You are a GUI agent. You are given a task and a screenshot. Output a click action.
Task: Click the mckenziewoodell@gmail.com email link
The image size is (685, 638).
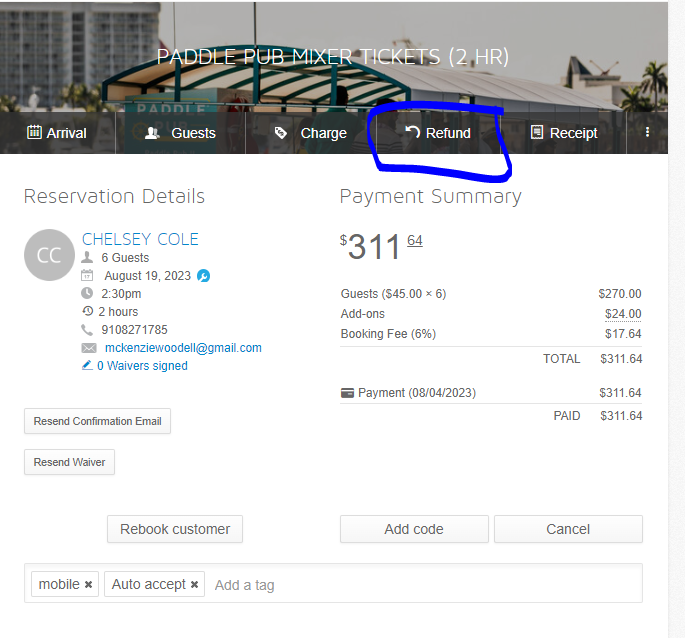click(183, 348)
